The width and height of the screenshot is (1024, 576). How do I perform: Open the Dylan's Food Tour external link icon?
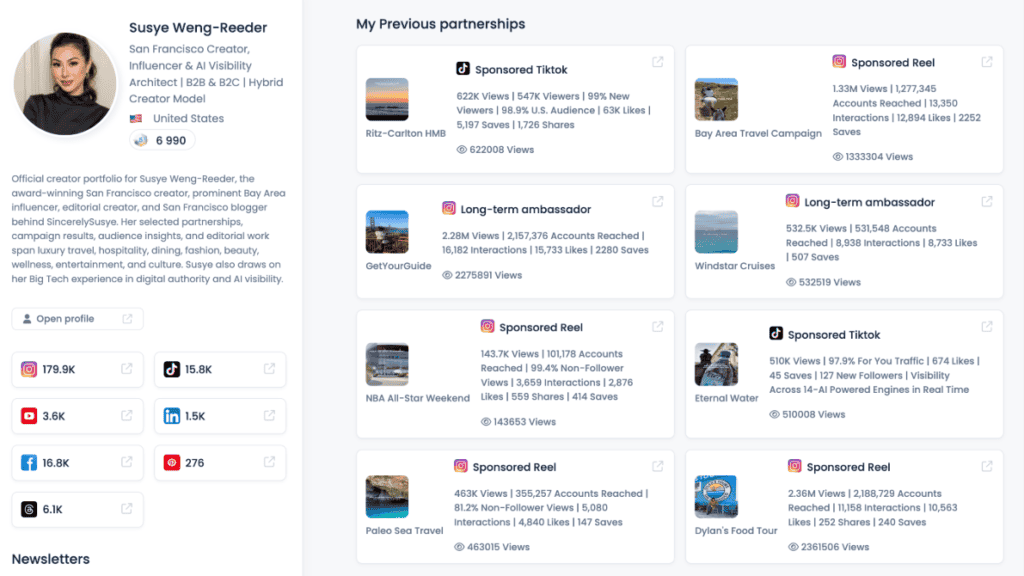[987, 466]
